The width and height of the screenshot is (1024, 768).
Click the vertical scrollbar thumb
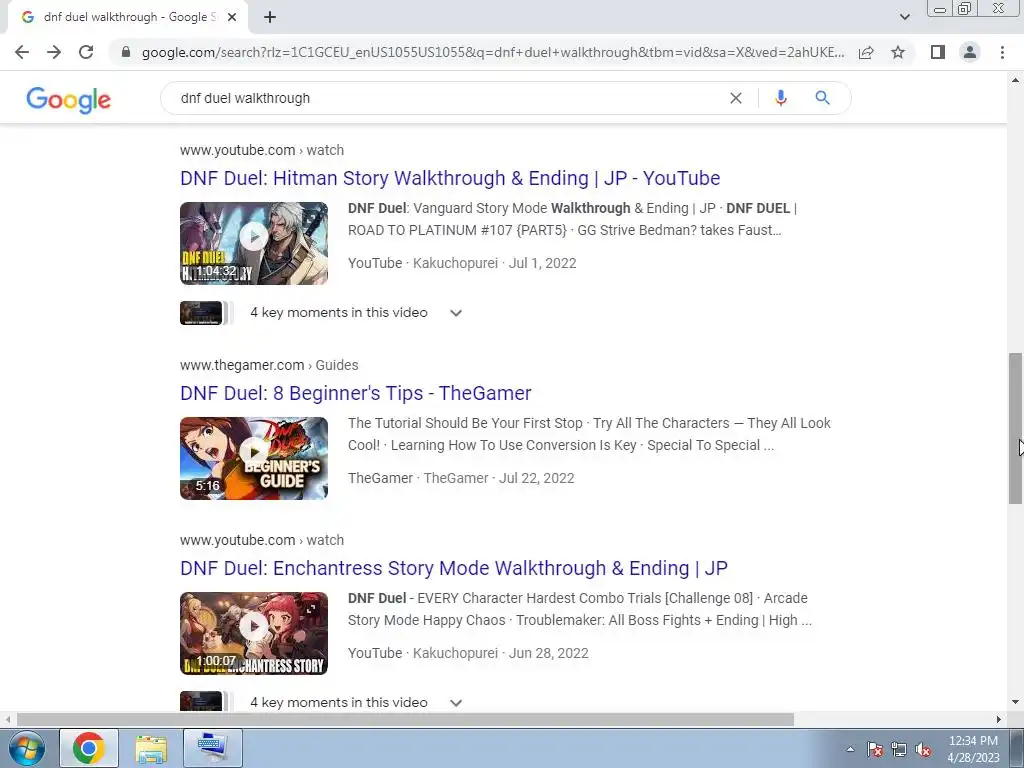point(1015,428)
